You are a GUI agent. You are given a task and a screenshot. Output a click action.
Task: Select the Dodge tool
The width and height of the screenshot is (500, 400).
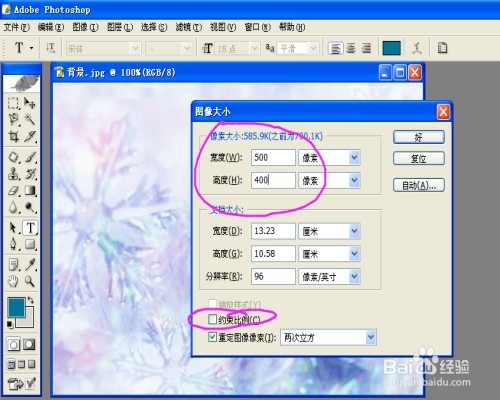(30, 207)
